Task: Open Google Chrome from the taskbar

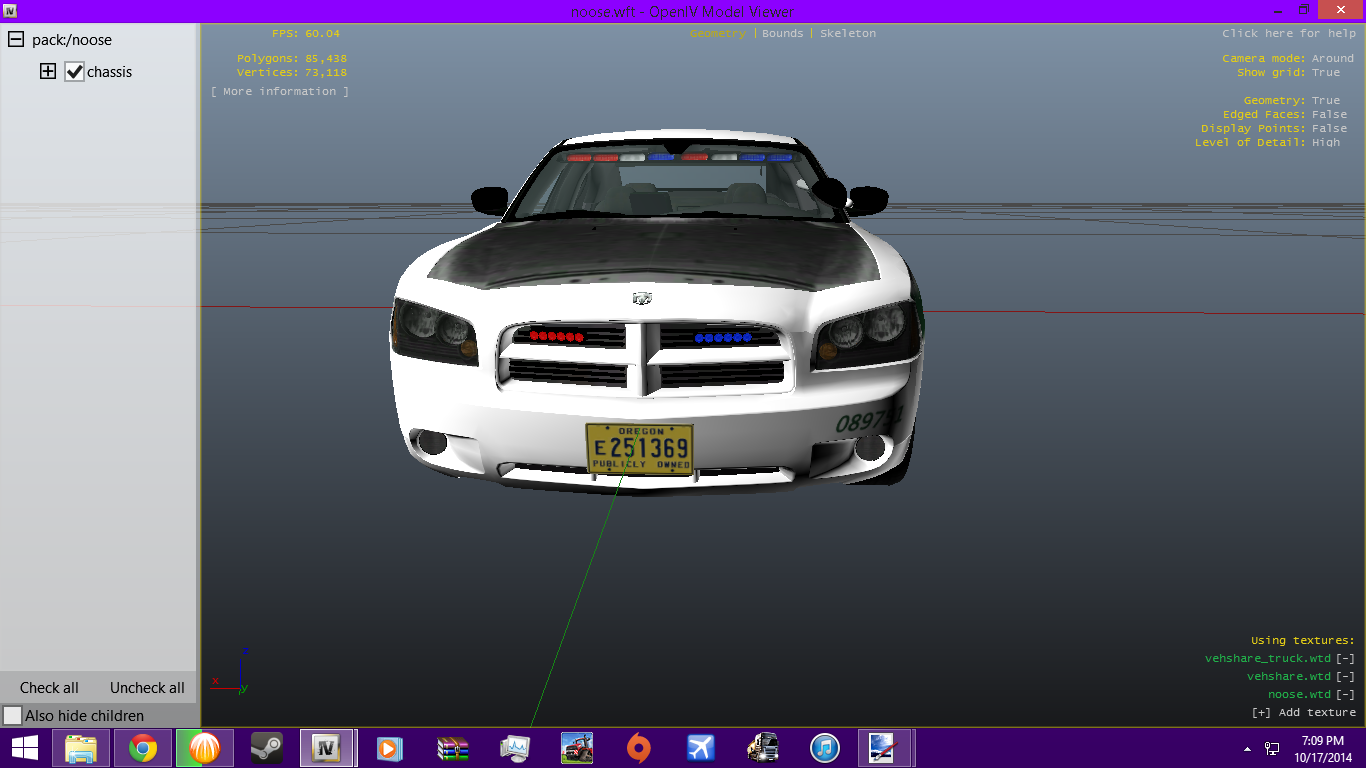Action: [143, 748]
